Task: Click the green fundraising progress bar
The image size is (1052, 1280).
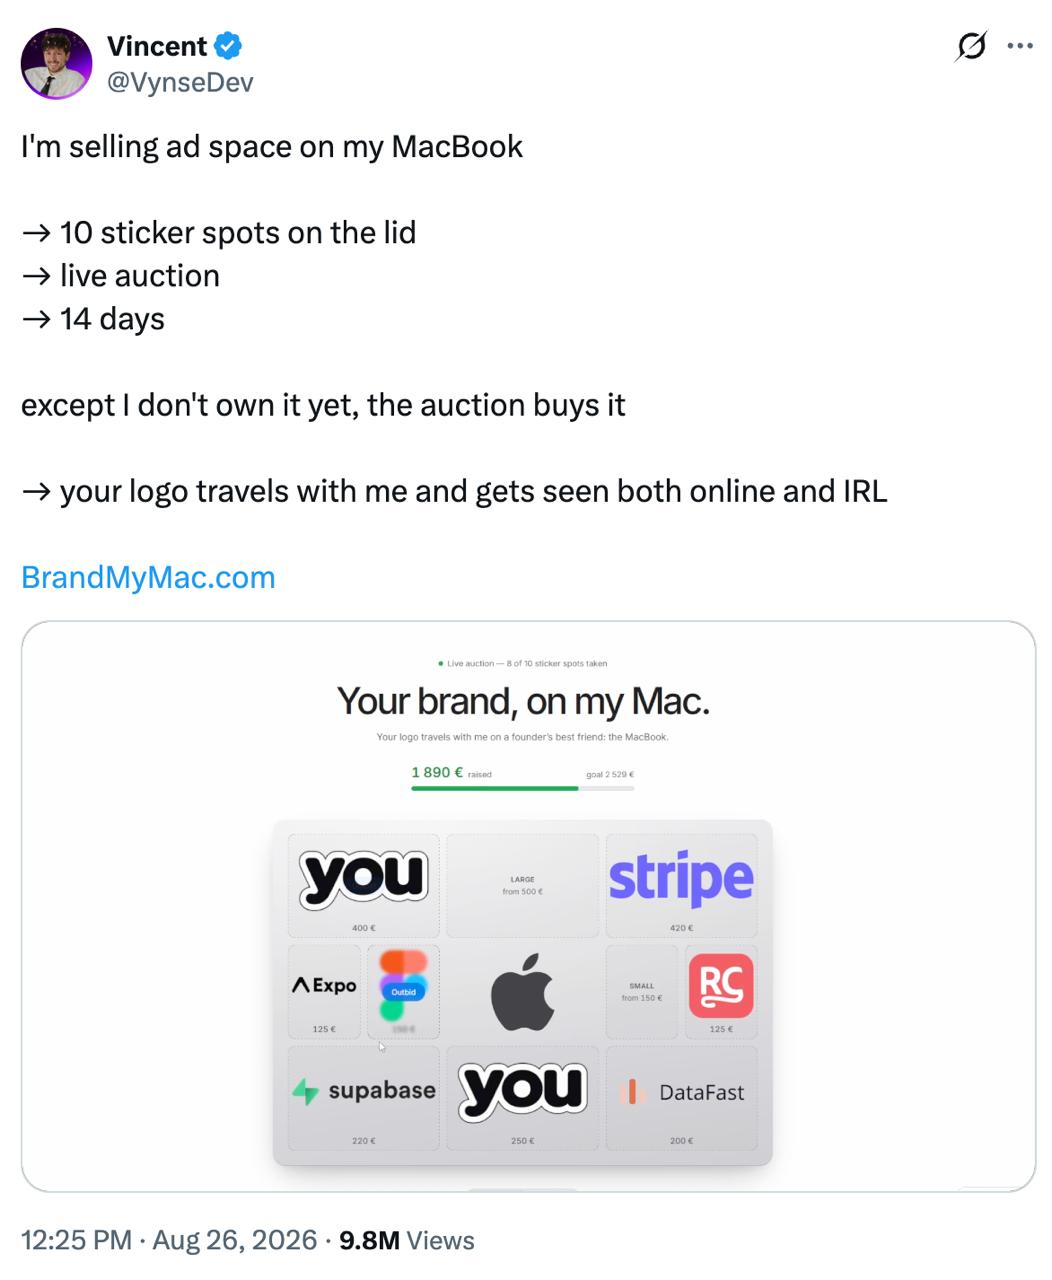Action: point(522,788)
